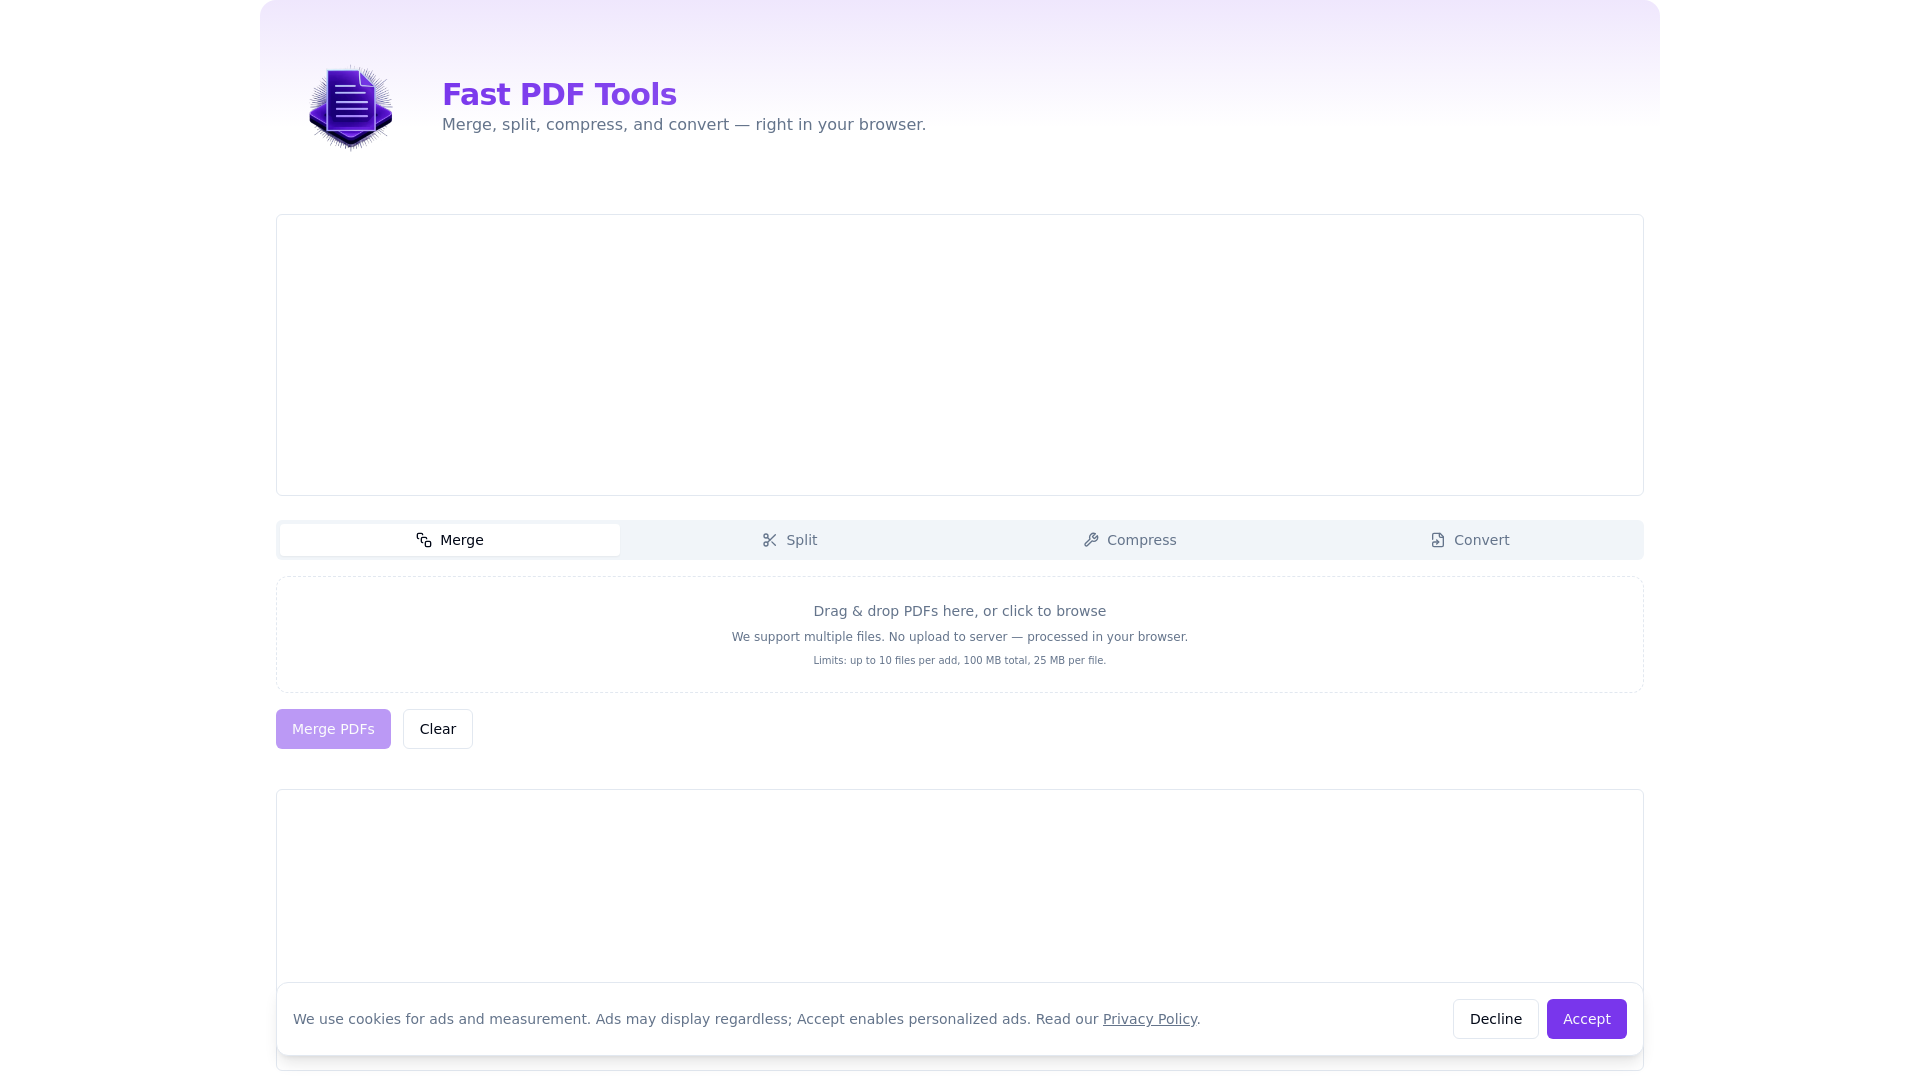This screenshot has width=1920, height=1080.
Task: Click the 'We use cookies for ads' message
Action: [747, 1019]
